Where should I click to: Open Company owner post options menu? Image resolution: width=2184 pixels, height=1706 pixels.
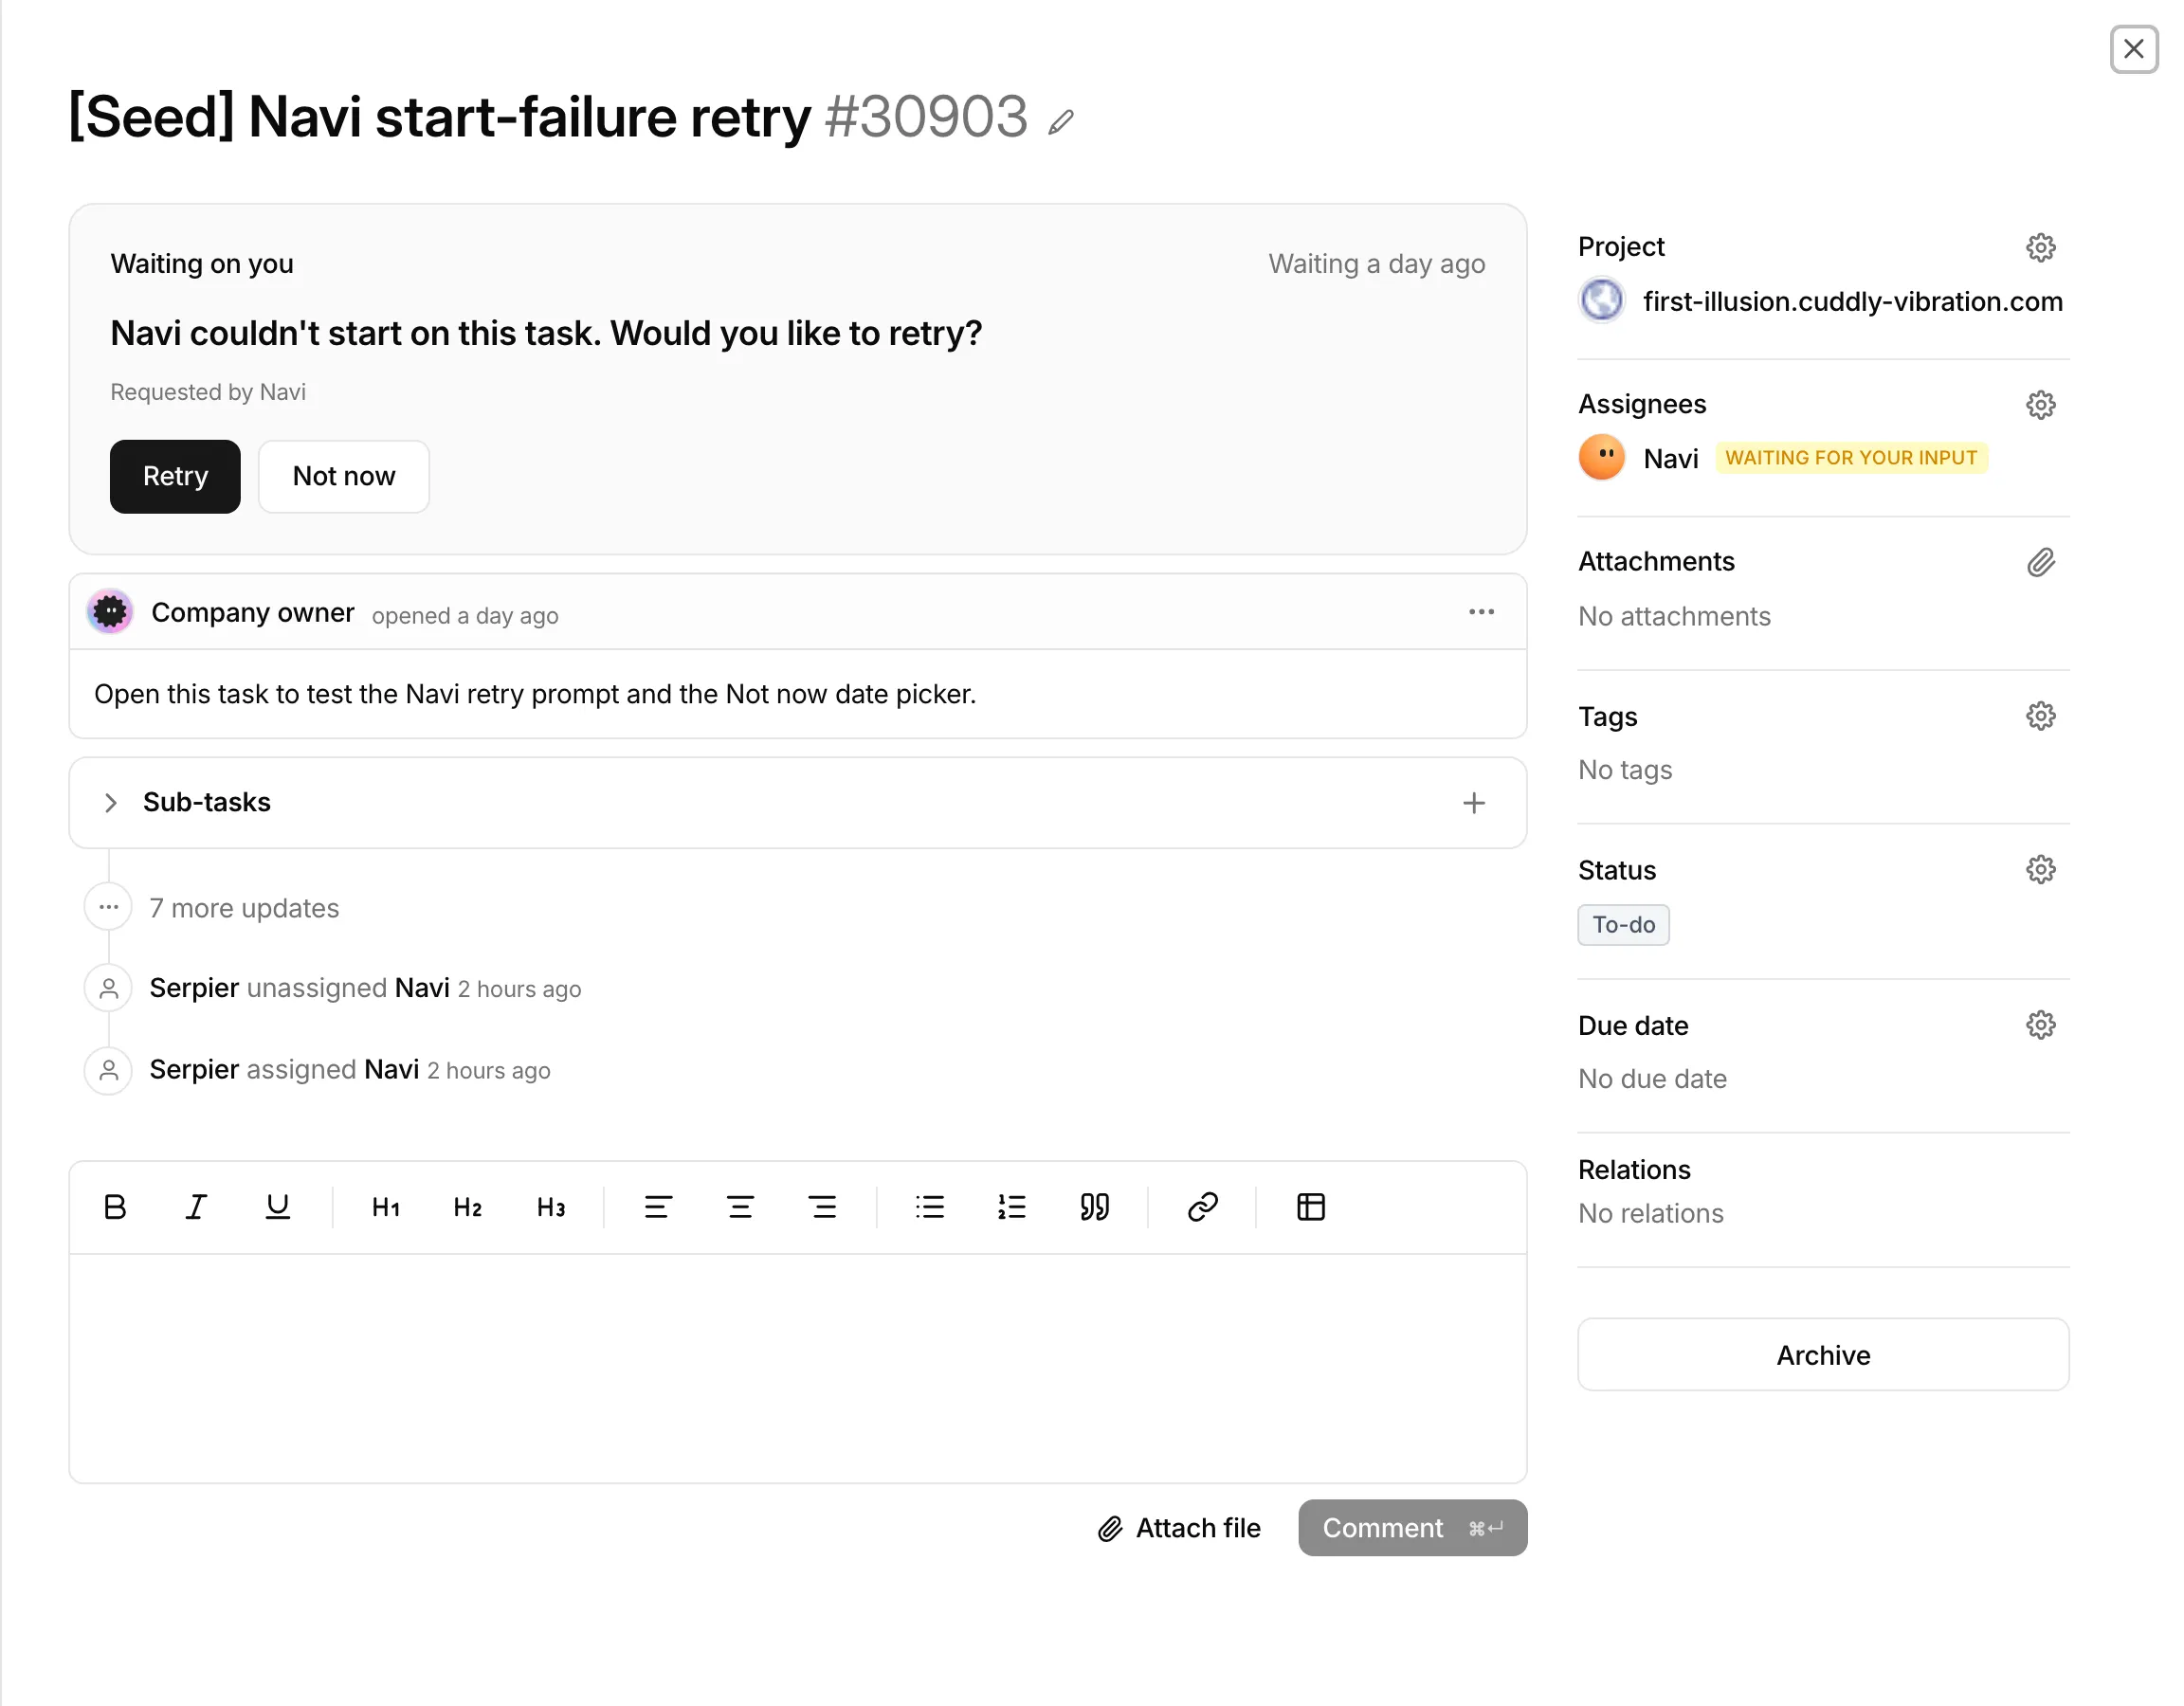click(x=1482, y=612)
